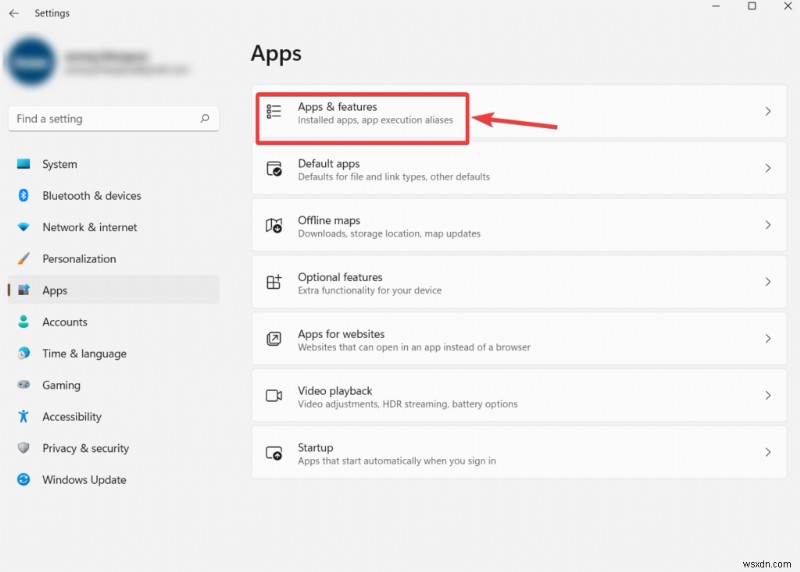Open the Apps for websites title
The image size is (800, 572).
click(341, 334)
